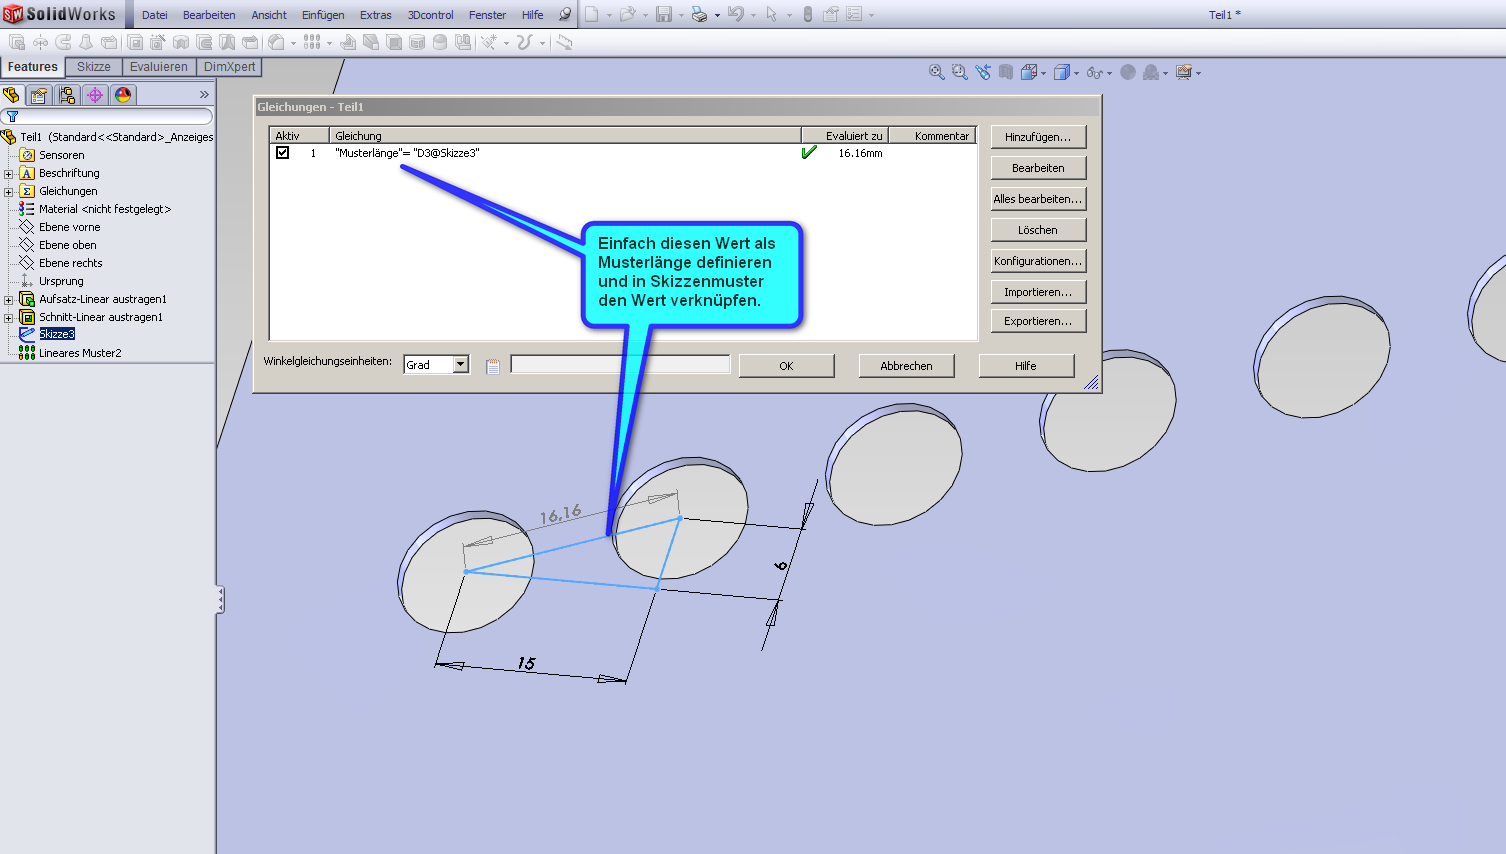Select the Ursprung origin item

click(61, 281)
